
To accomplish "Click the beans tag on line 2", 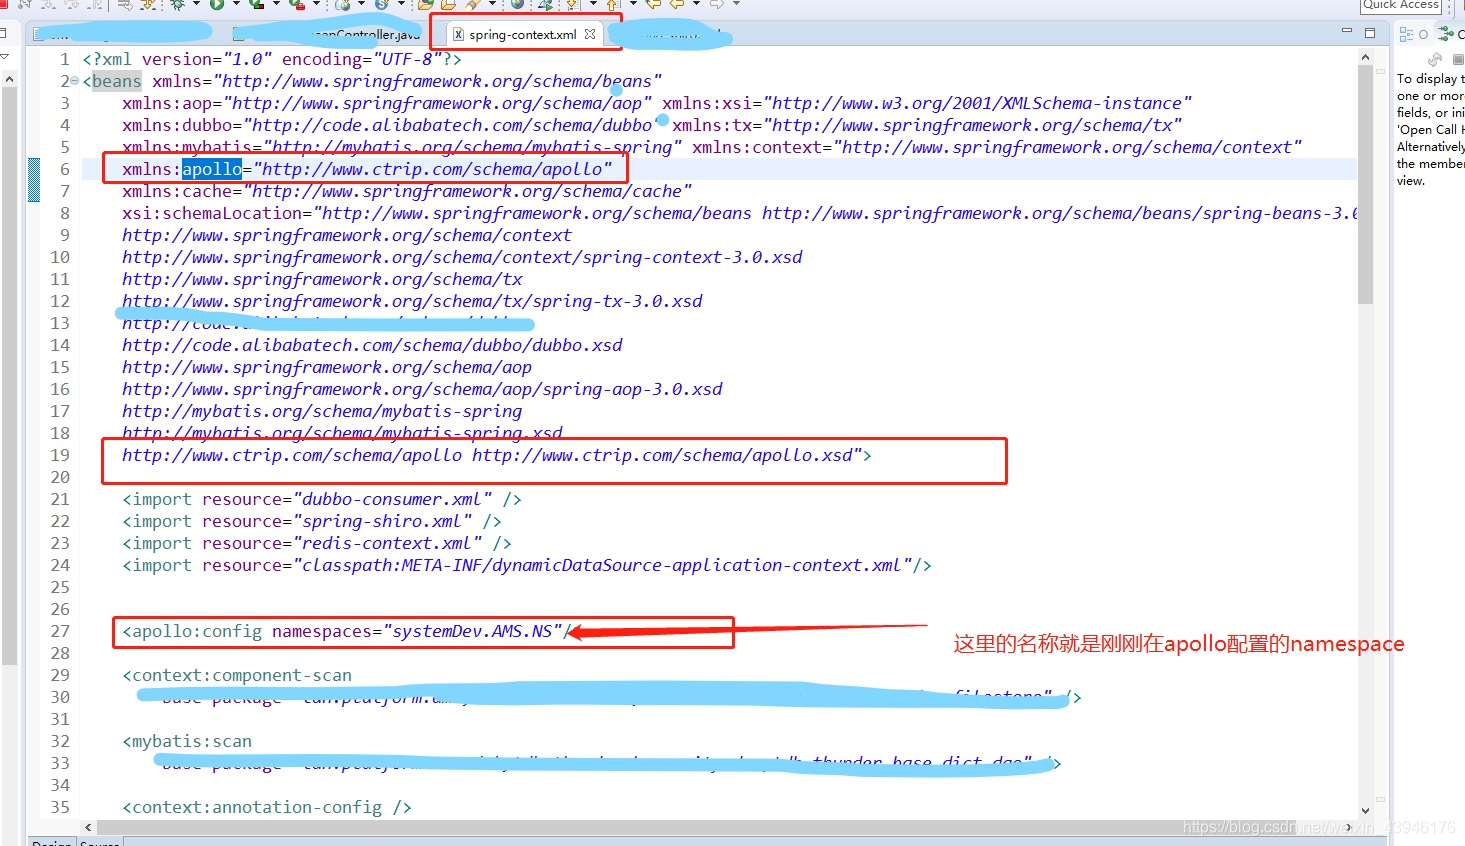I will (116, 81).
